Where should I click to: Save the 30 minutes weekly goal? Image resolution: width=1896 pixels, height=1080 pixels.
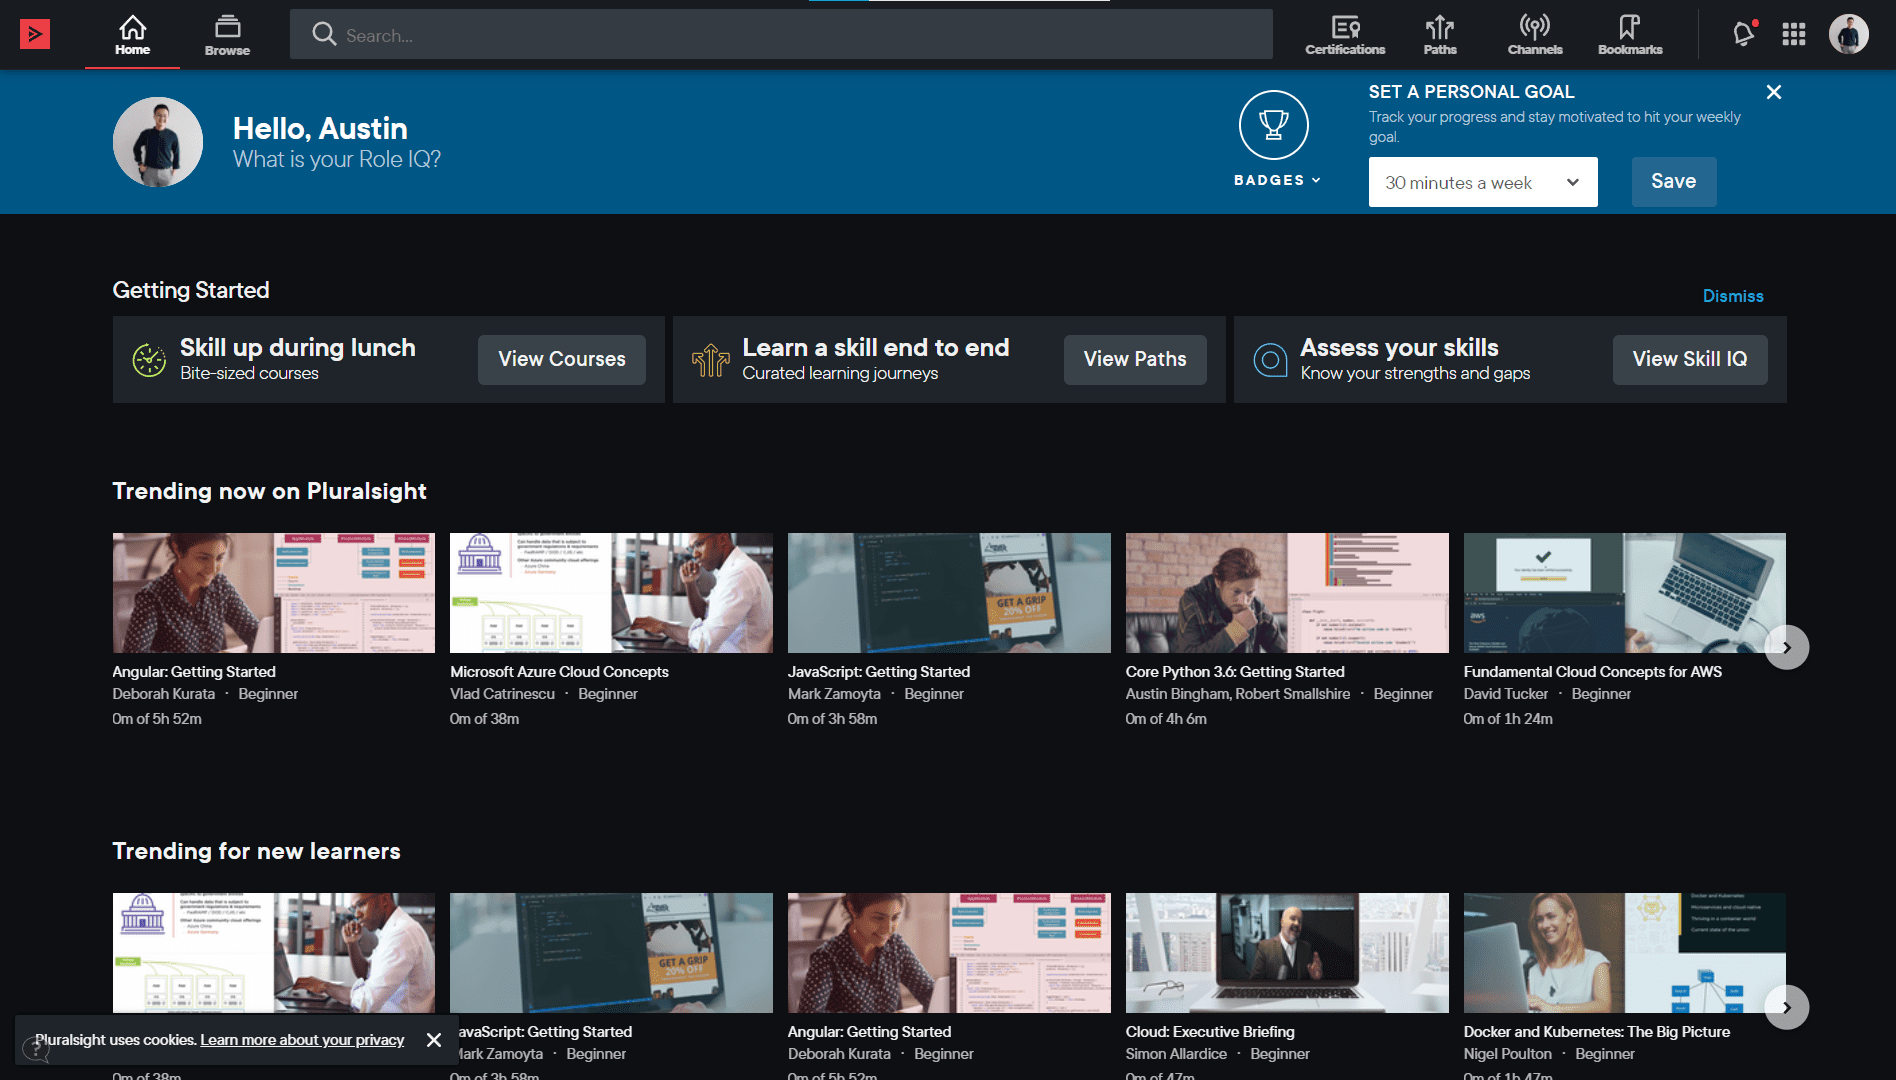(x=1673, y=181)
